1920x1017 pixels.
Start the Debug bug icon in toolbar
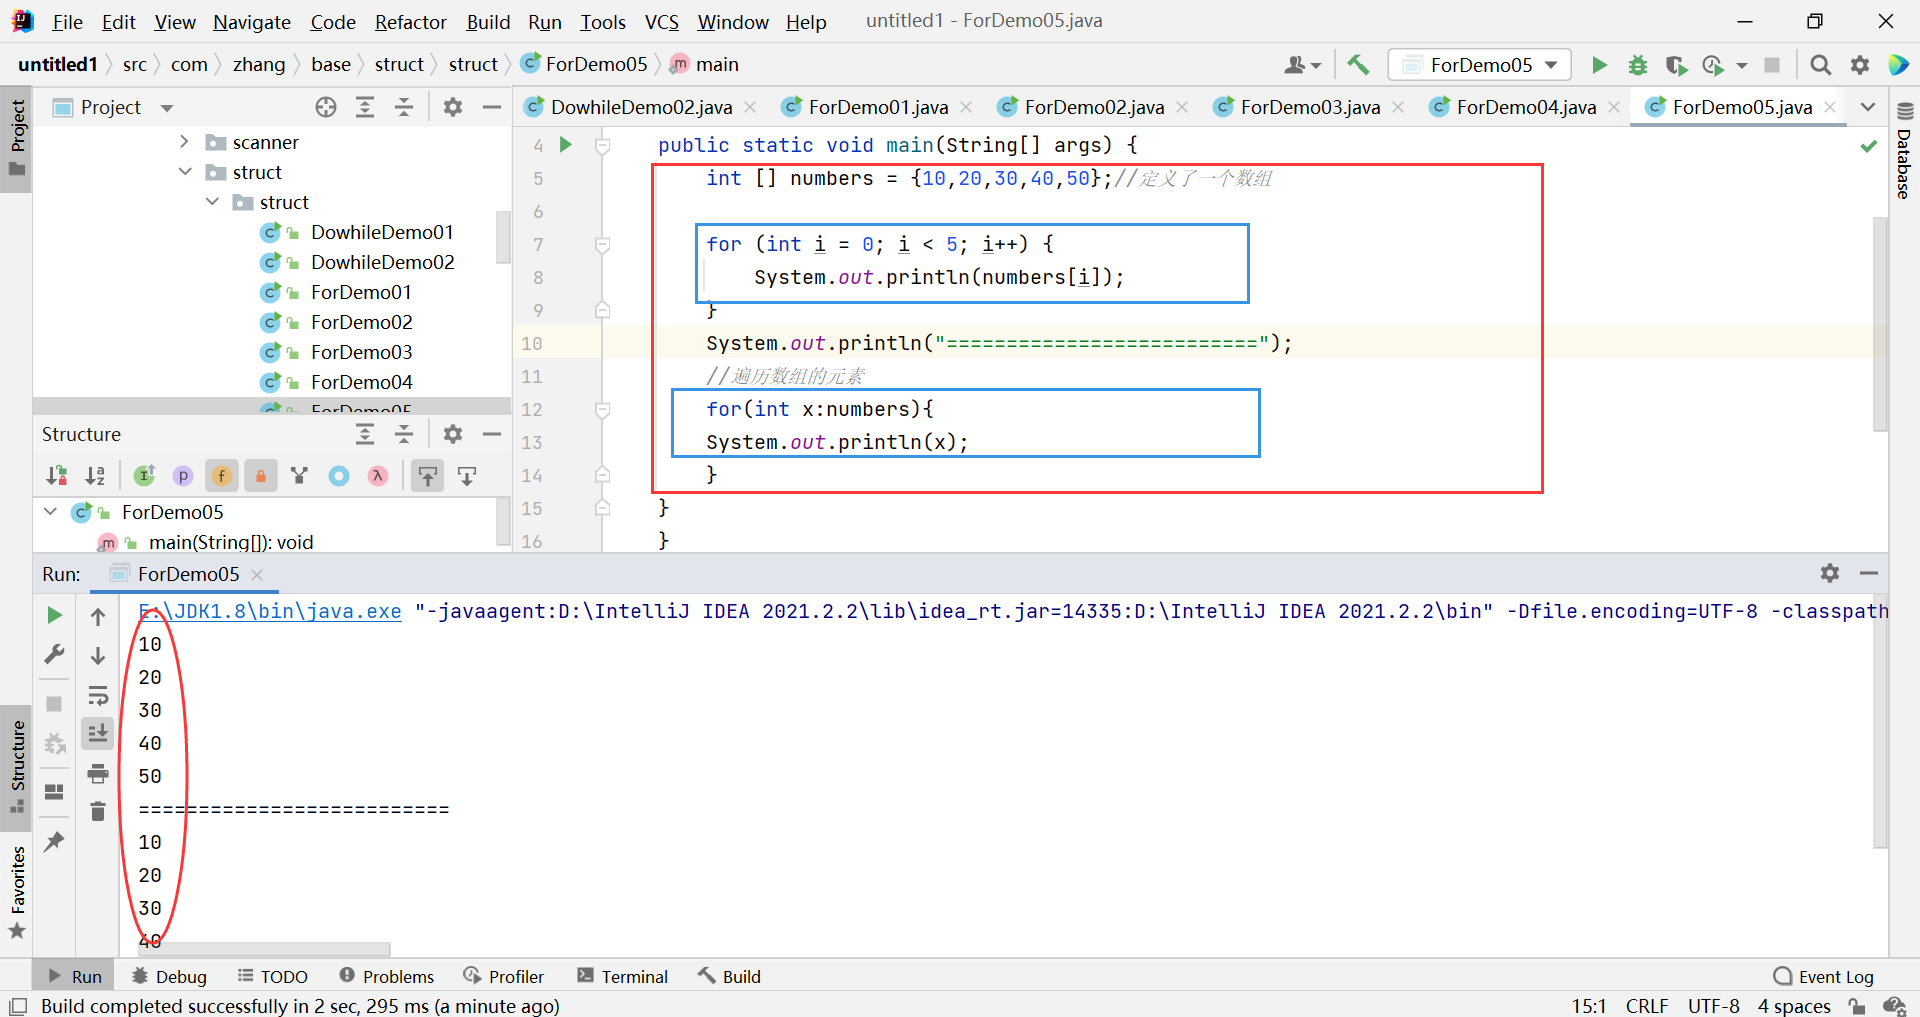coord(1638,65)
